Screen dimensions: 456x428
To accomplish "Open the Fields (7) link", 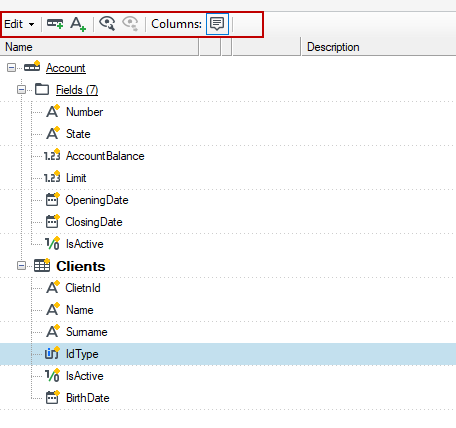I will (77, 90).
